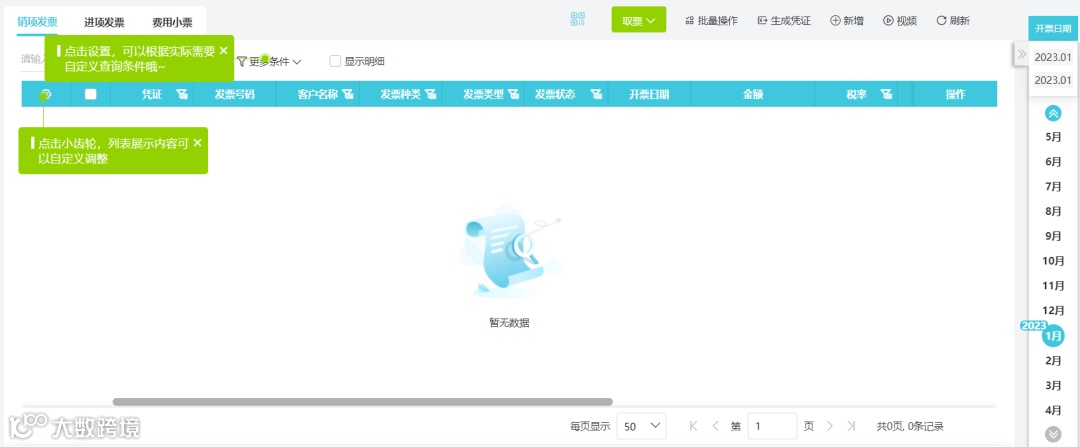Click the filter icon beside 客户名称

348,94
